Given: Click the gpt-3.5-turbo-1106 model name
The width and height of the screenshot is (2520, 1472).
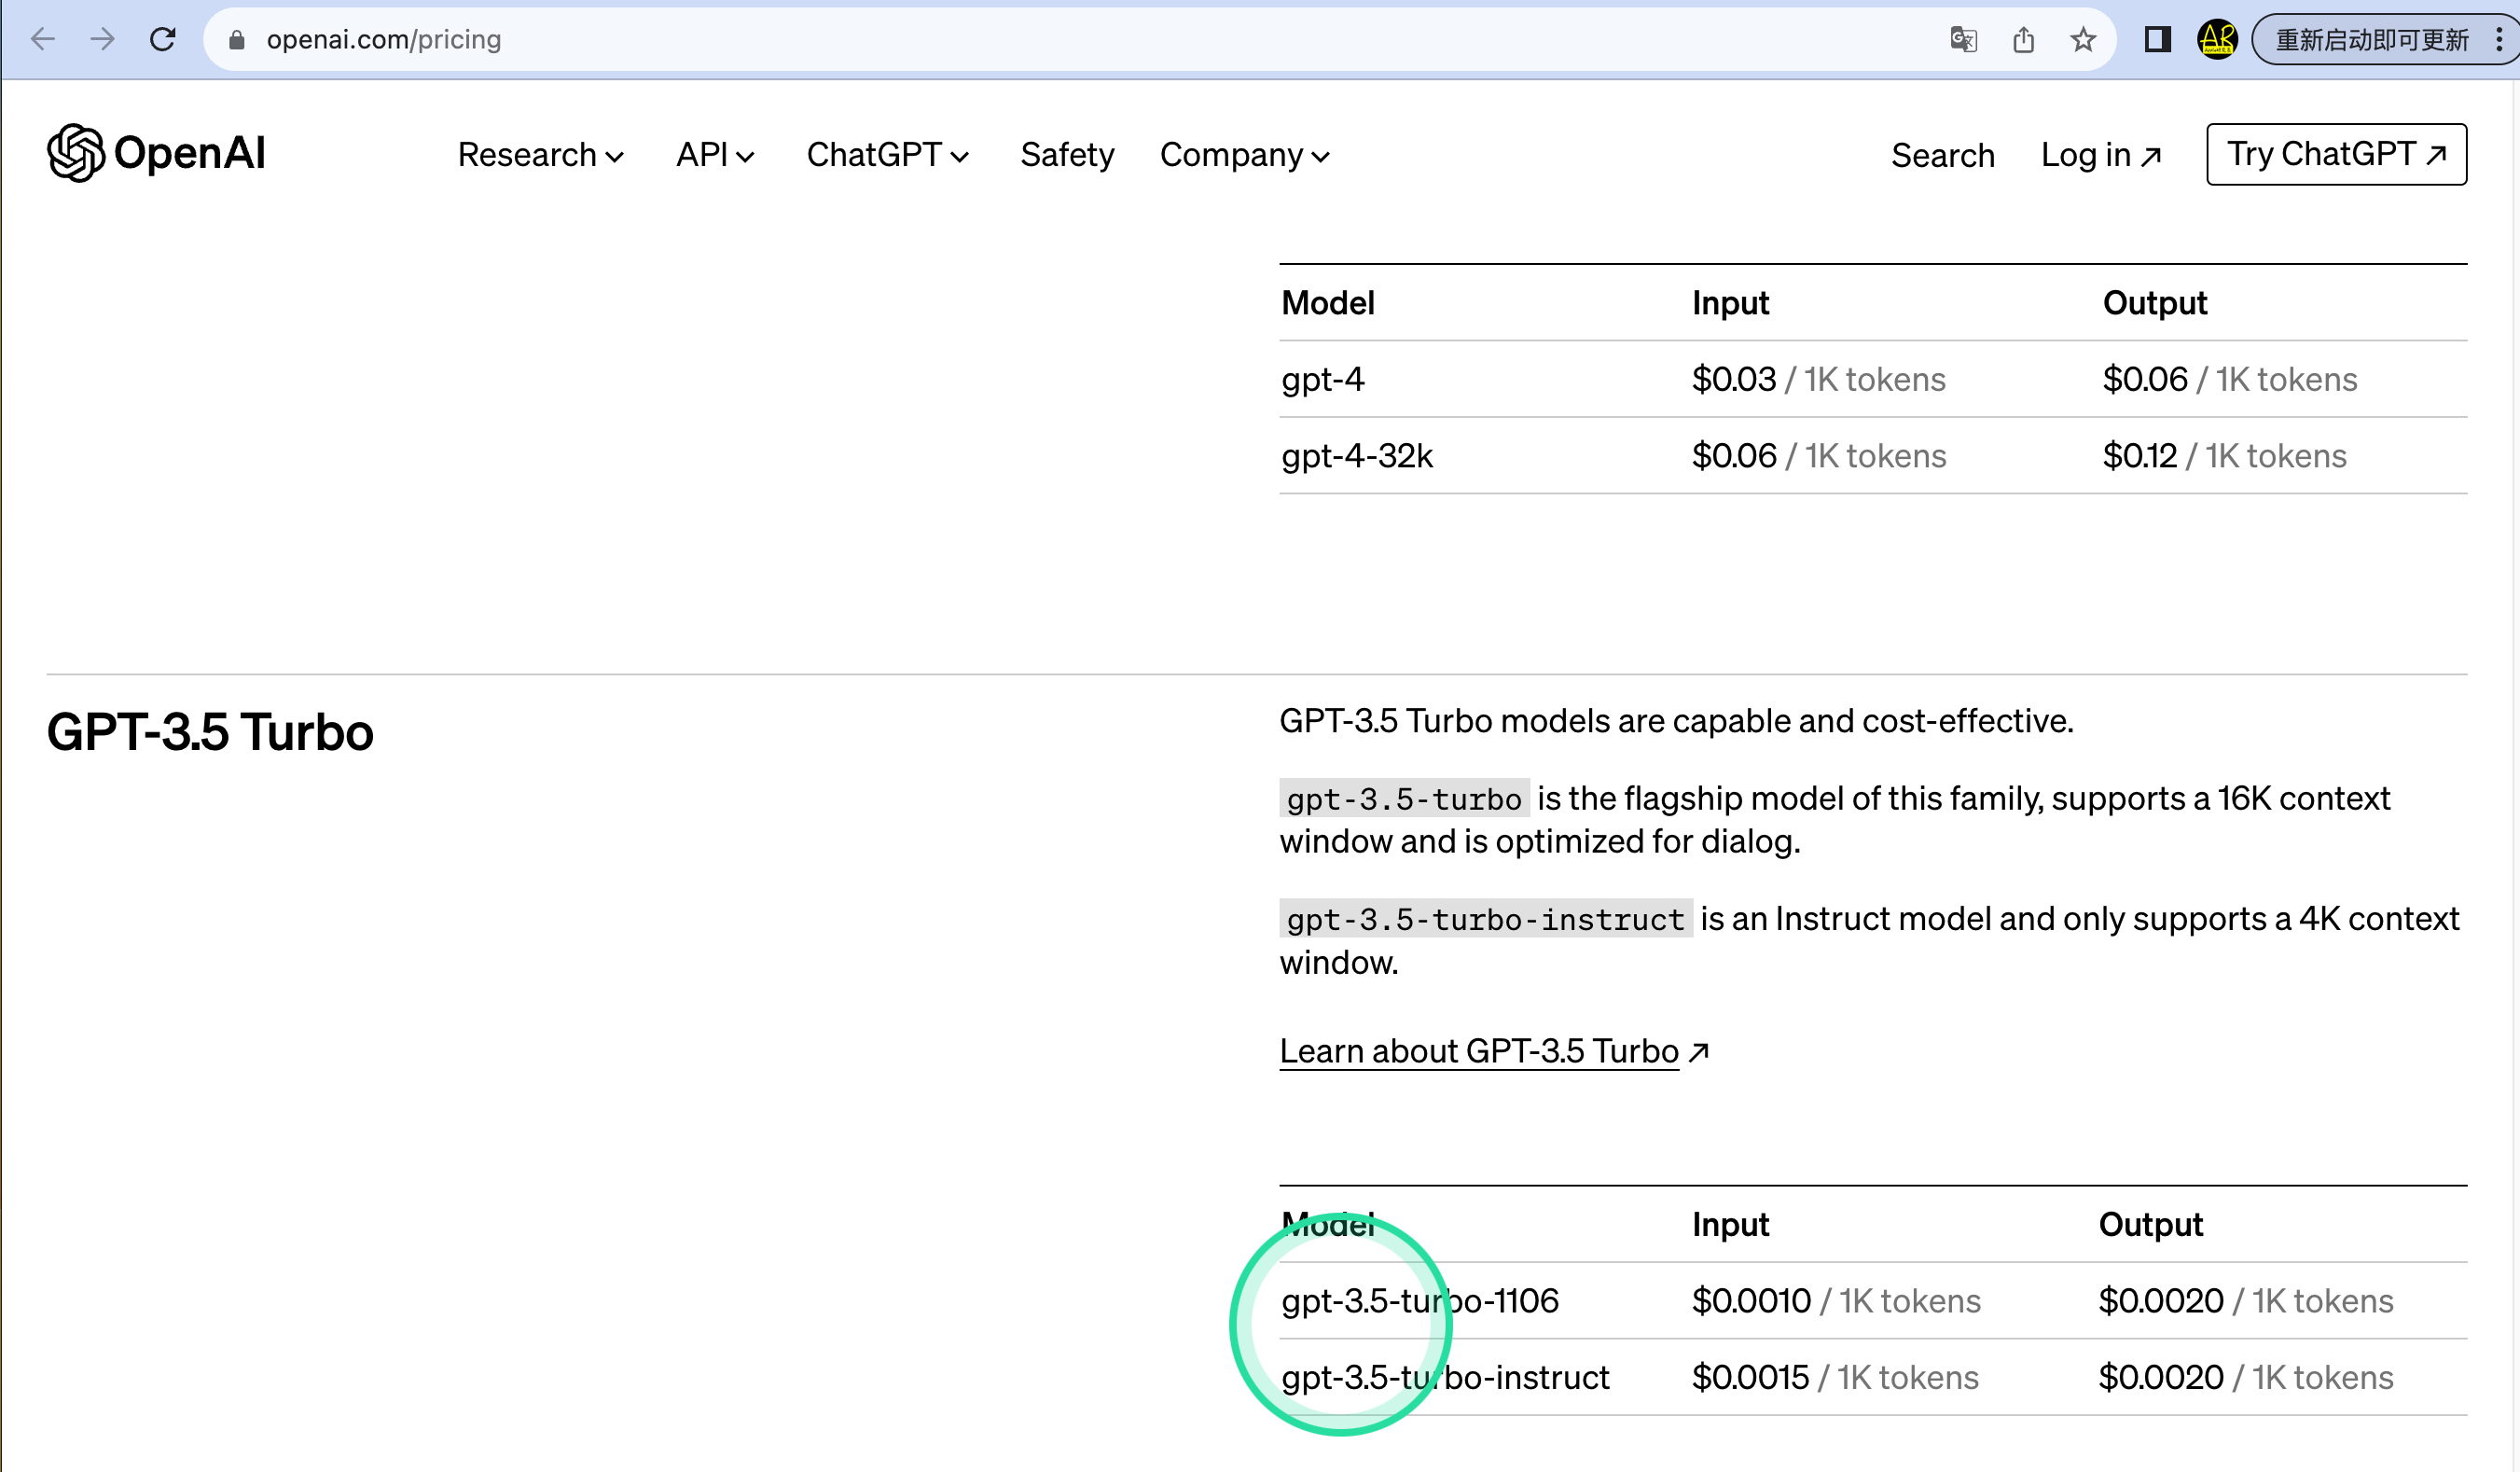Looking at the screenshot, I should click(x=1420, y=1300).
